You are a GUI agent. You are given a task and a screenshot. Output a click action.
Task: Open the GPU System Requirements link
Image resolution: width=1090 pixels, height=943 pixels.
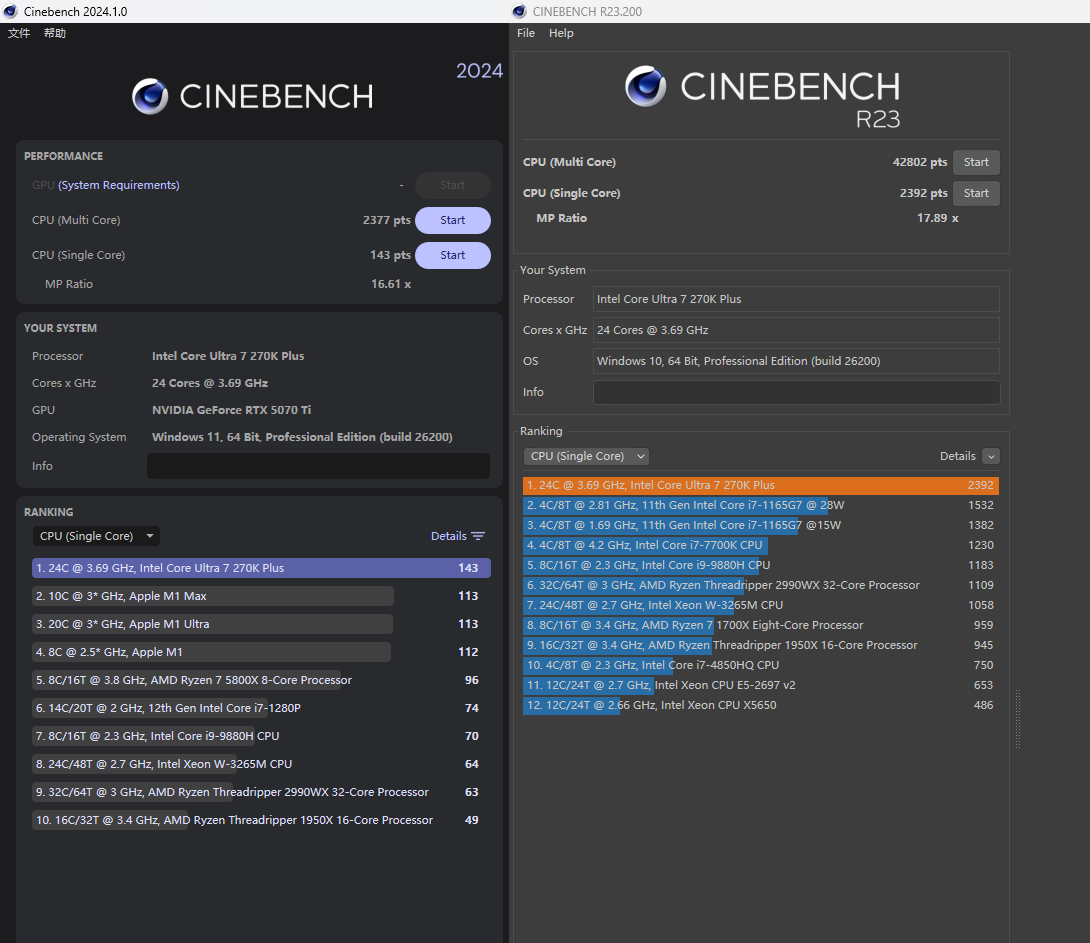tap(119, 185)
